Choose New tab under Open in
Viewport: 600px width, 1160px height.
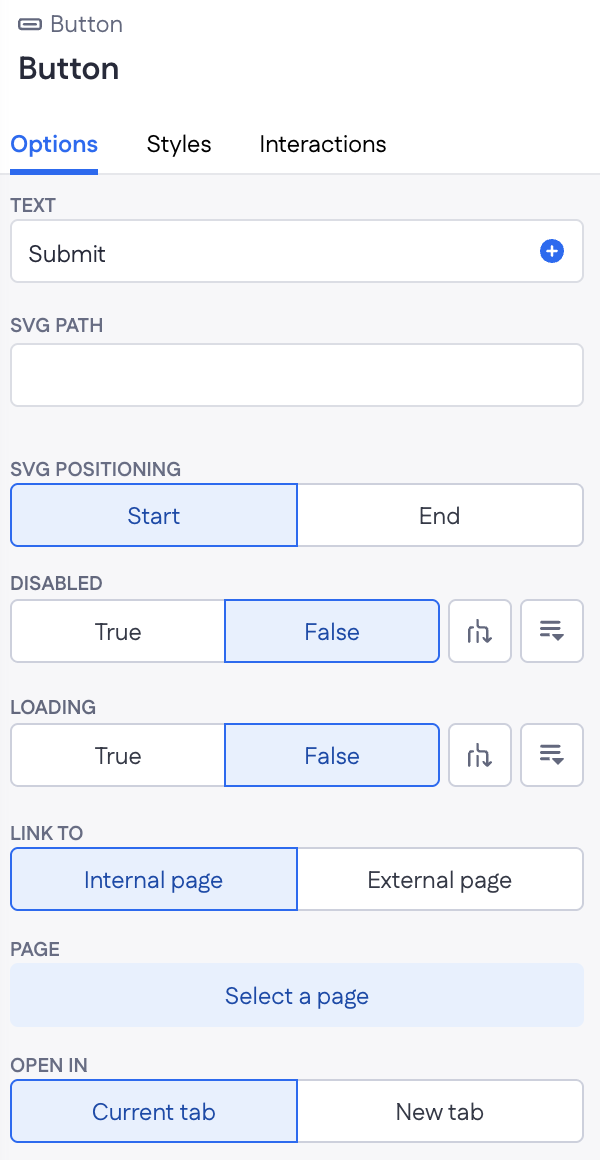[440, 1110]
